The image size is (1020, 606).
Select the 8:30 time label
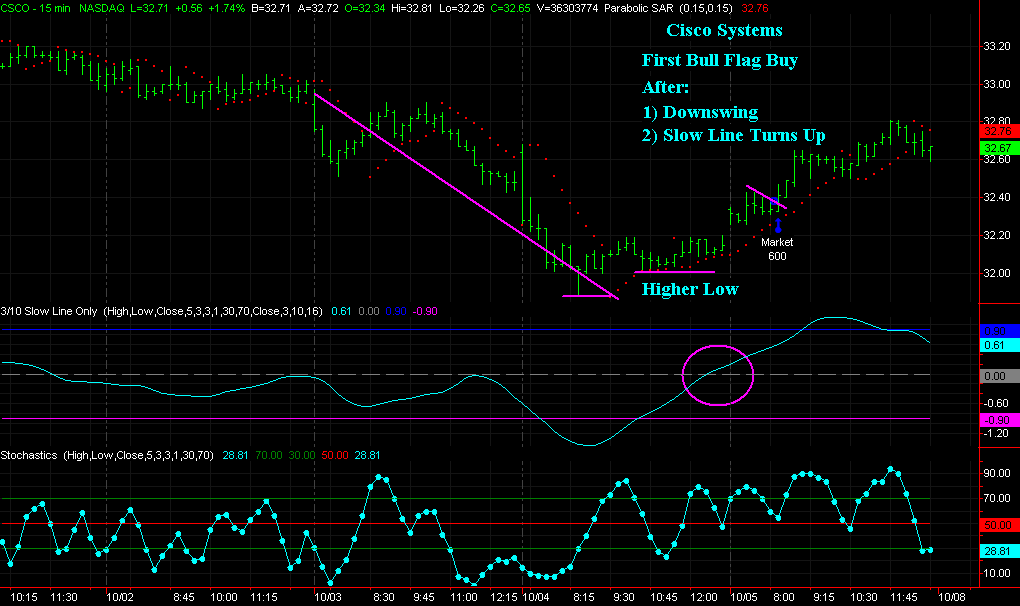(x=384, y=597)
